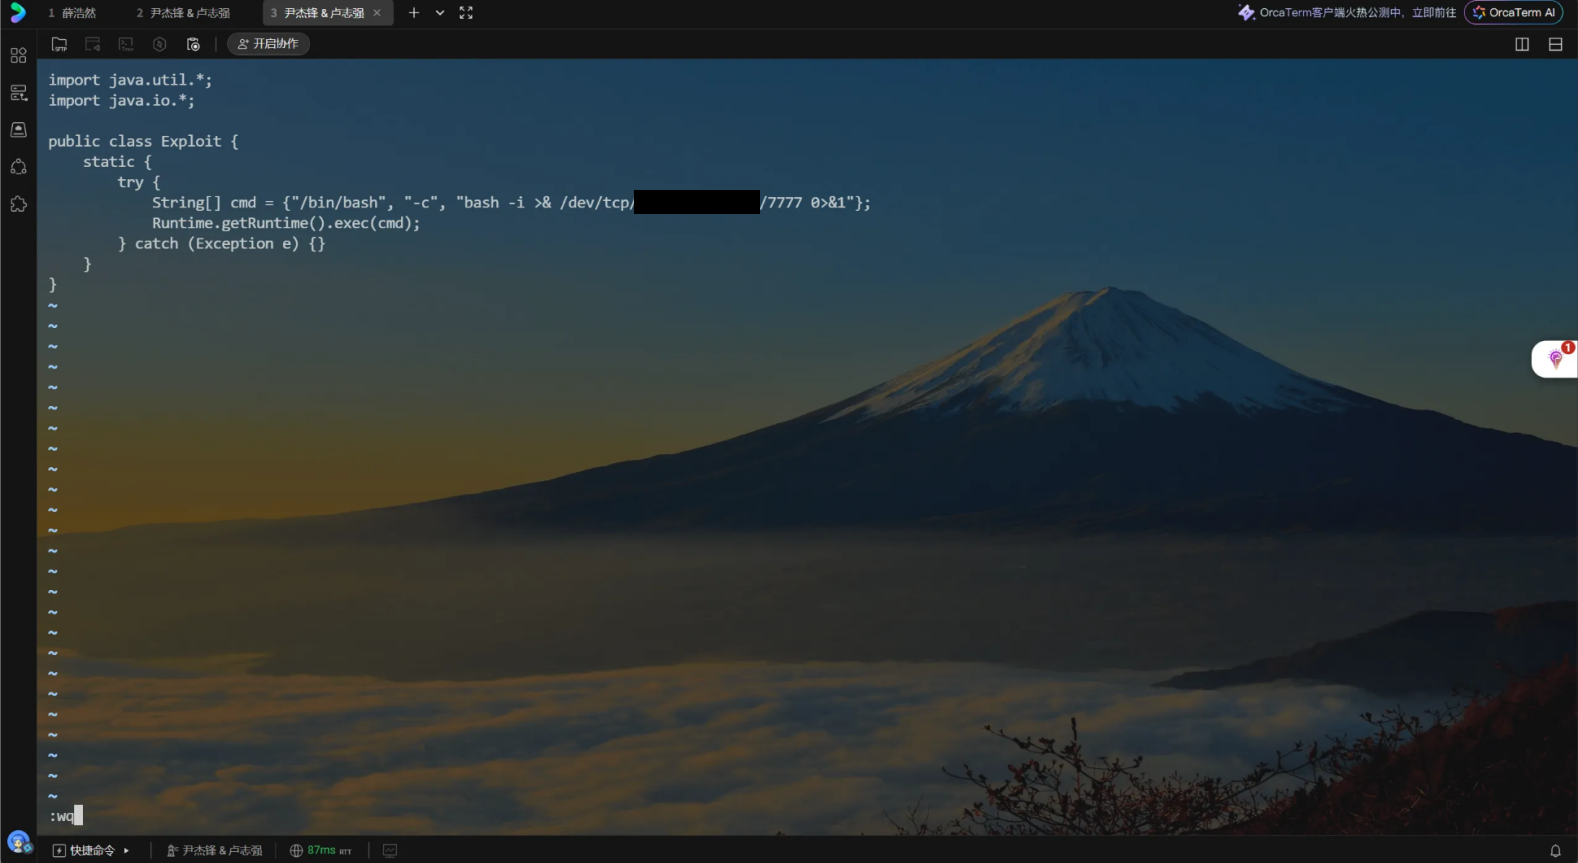The height and width of the screenshot is (863, 1578).
Task: Split terminal vertically icon
Action: [1522, 44]
